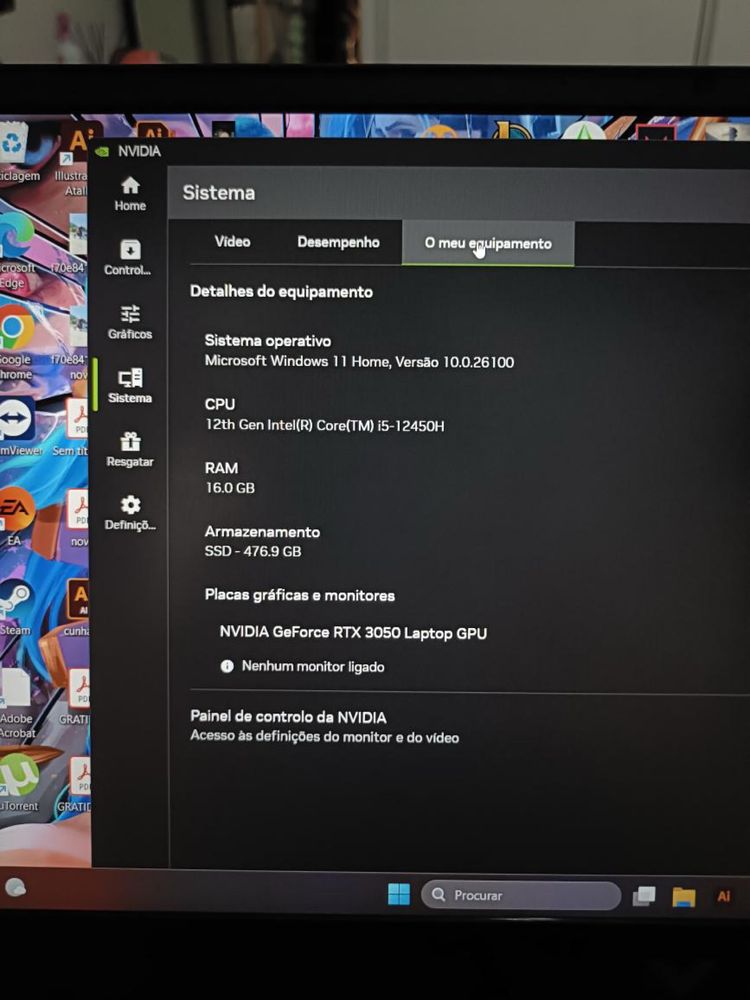Select the Google Chrome desktop icon

(x=16, y=342)
